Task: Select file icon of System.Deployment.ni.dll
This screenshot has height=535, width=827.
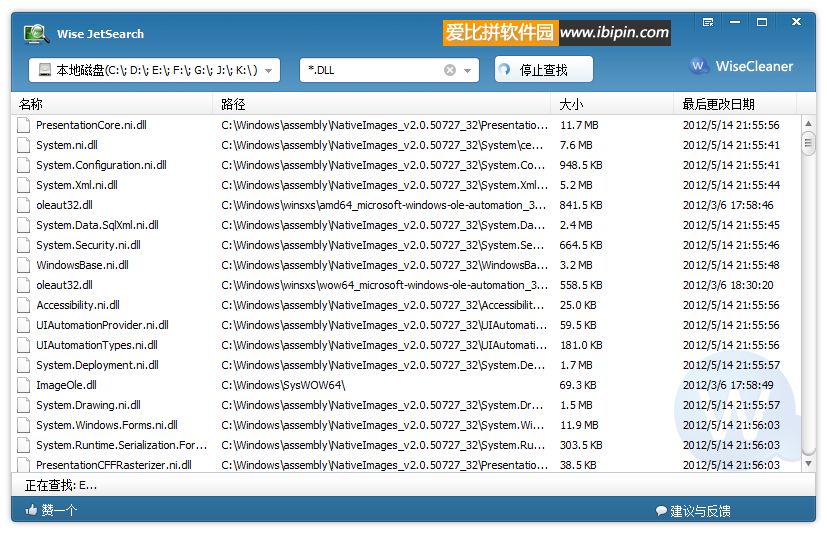Action: pyautogui.click(x=23, y=365)
